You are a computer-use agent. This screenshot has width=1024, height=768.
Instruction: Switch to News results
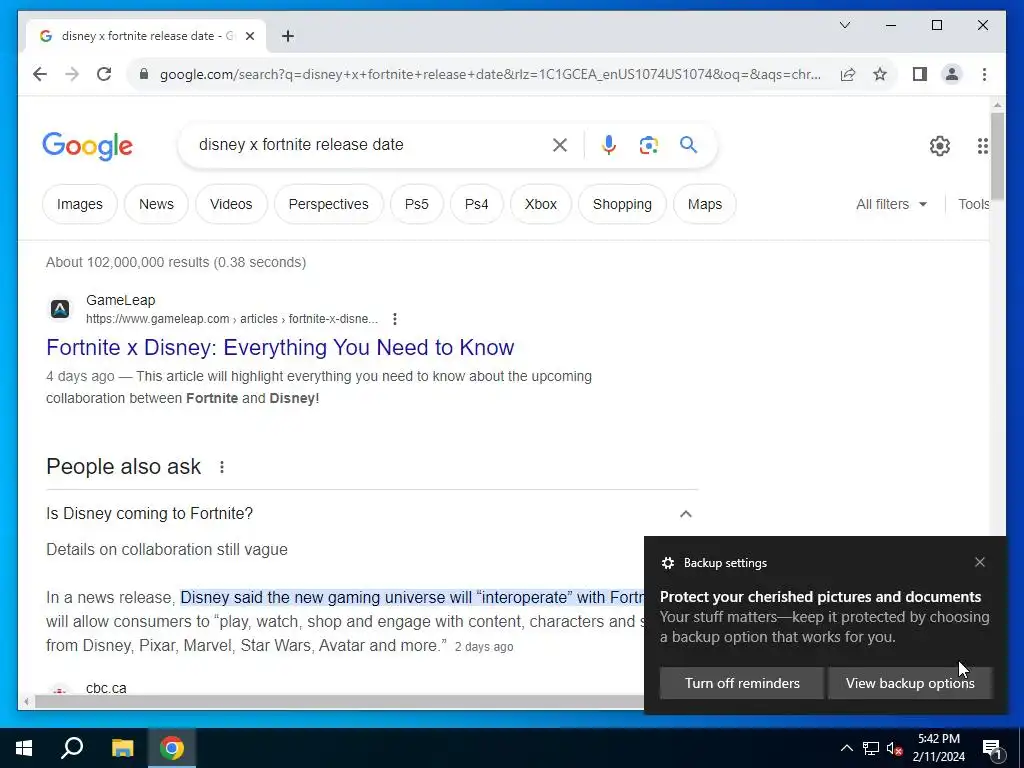pos(156,204)
